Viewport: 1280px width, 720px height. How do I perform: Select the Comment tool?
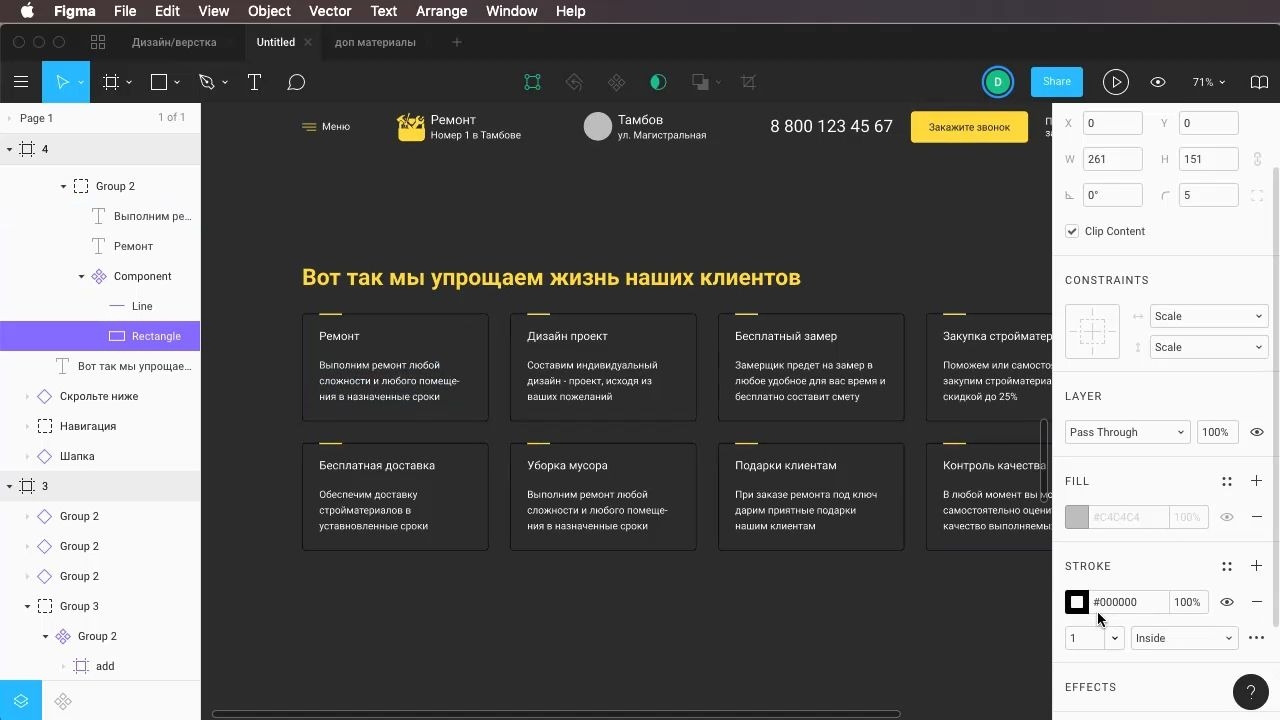296,82
